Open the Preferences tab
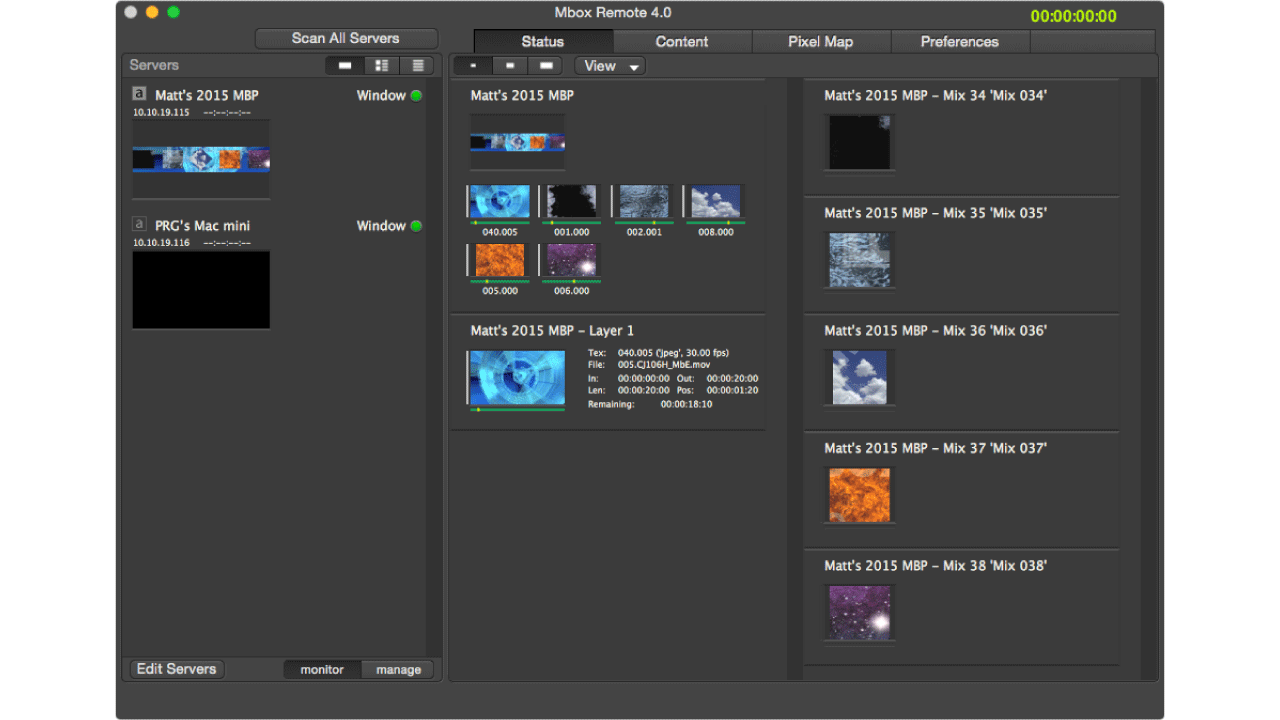This screenshot has width=1280, height=720. pos(959,42)
